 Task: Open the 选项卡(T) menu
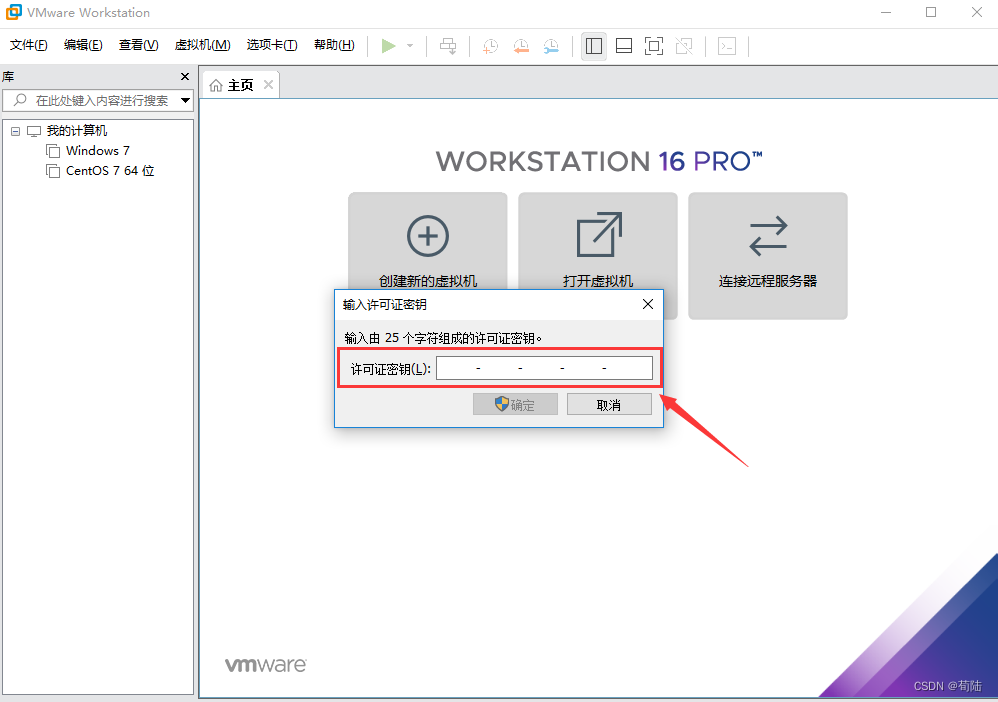click(272, 45)
